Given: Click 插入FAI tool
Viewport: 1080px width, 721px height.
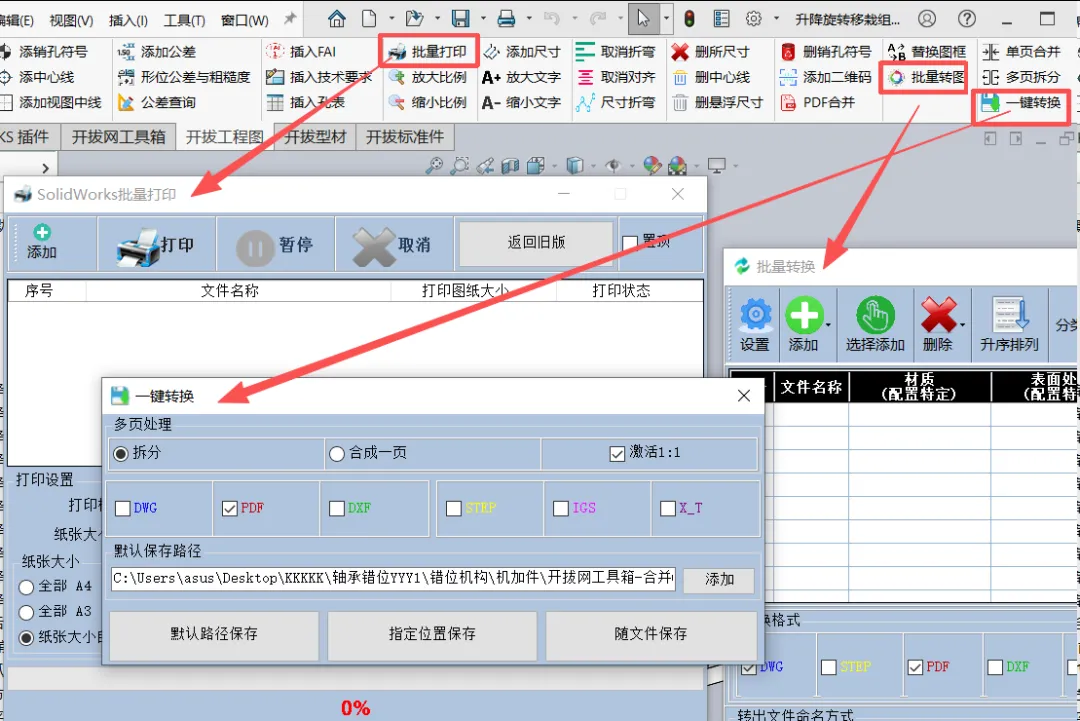Looking at the screenshot, I should tap(302, 52).
